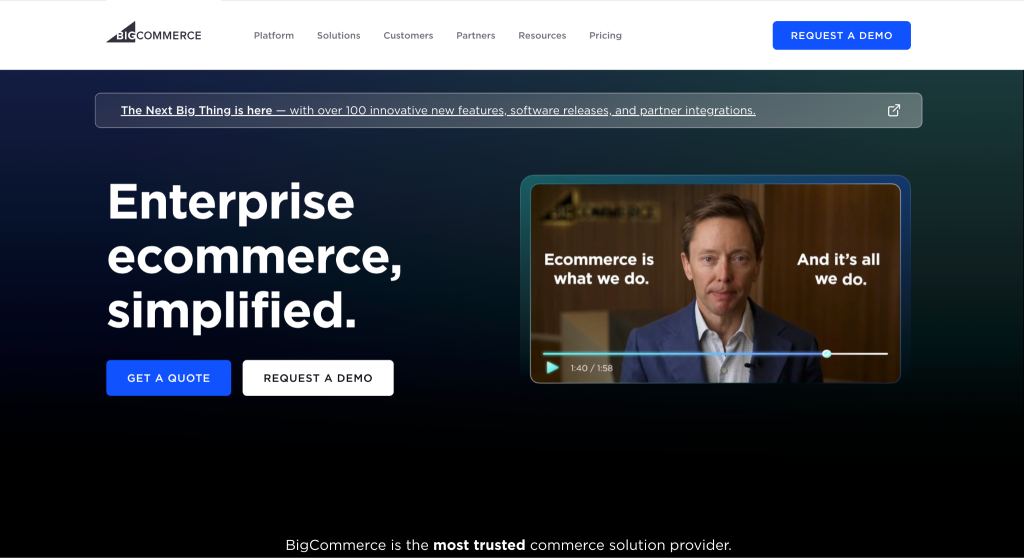Play the video with the play icon
The width and height of the screenshot is (1024, 558).
552,368
